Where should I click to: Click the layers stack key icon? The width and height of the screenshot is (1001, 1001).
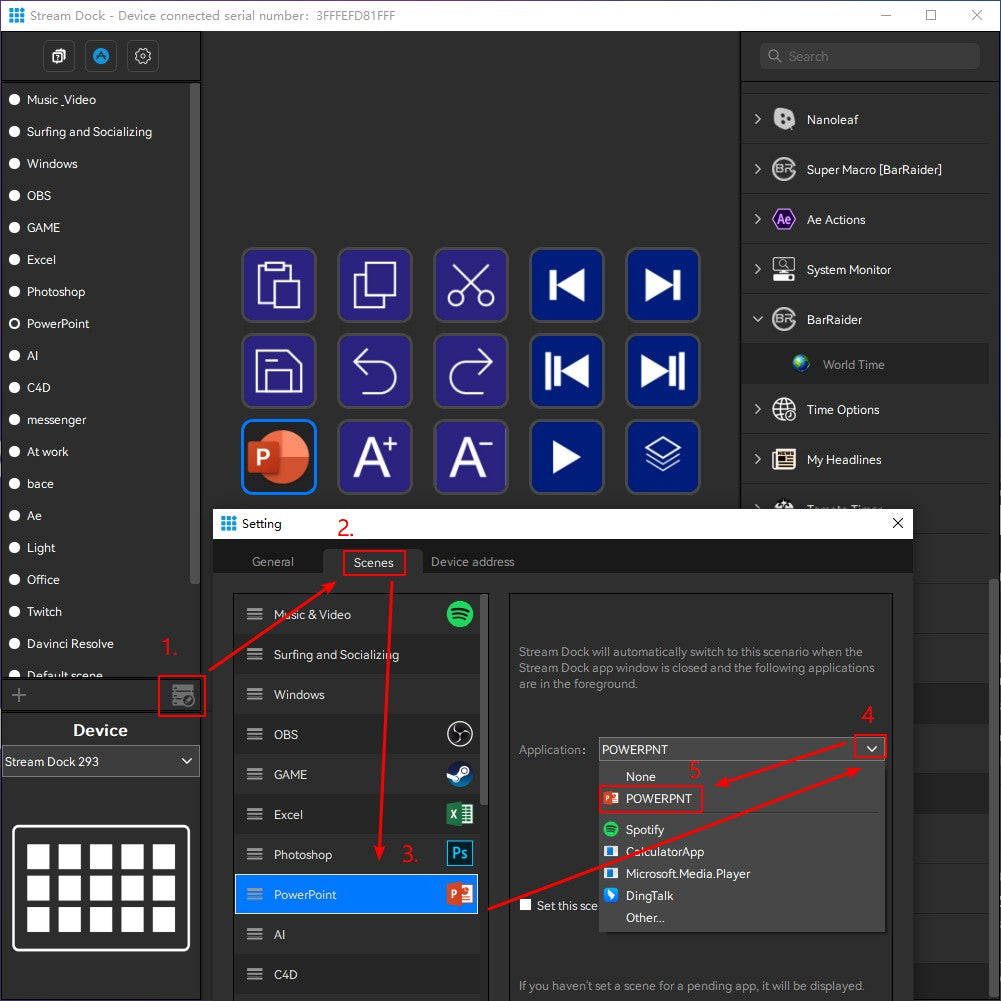click(663, 457)
